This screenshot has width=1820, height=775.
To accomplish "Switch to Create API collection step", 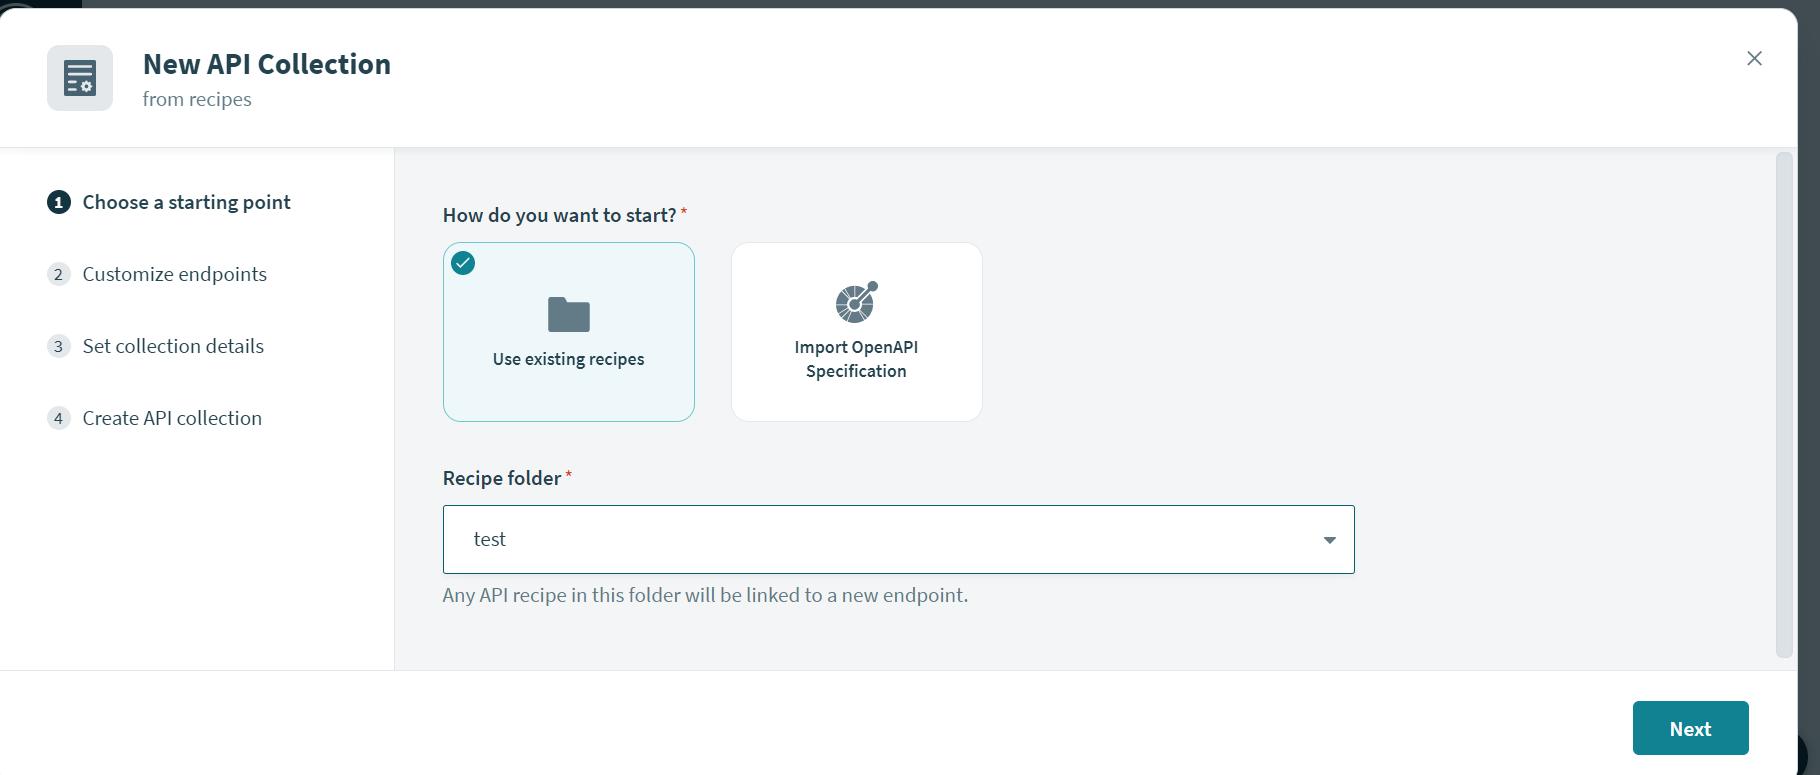I will click(x=172, y=419).
